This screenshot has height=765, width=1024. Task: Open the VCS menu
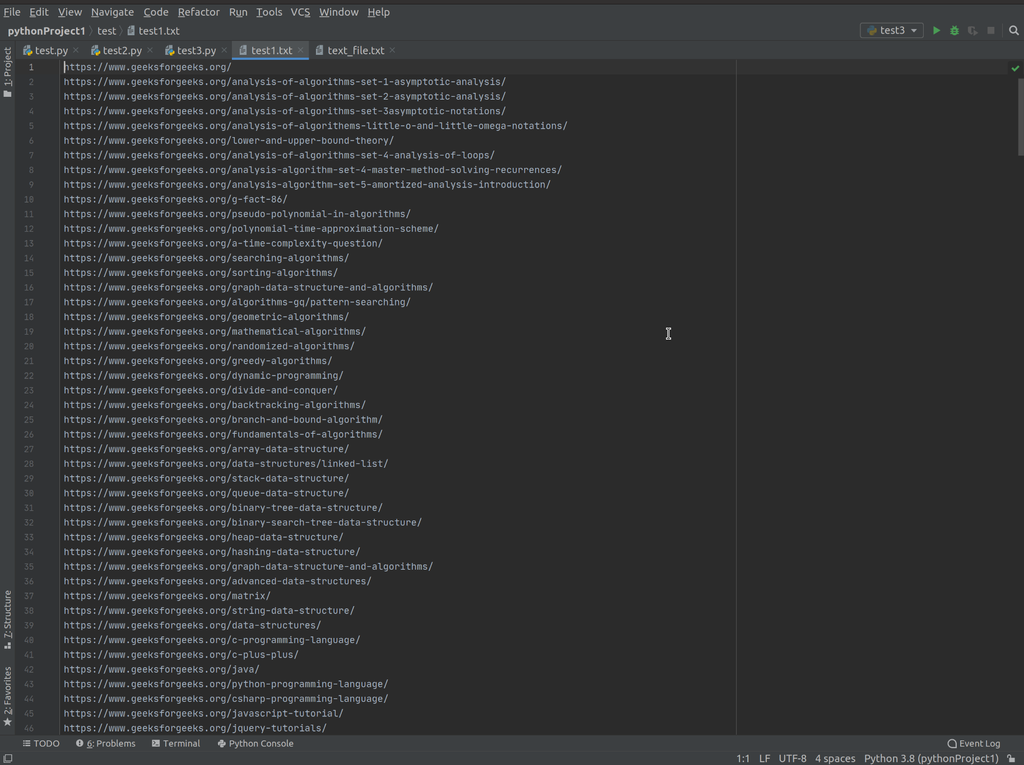(300, 12)
